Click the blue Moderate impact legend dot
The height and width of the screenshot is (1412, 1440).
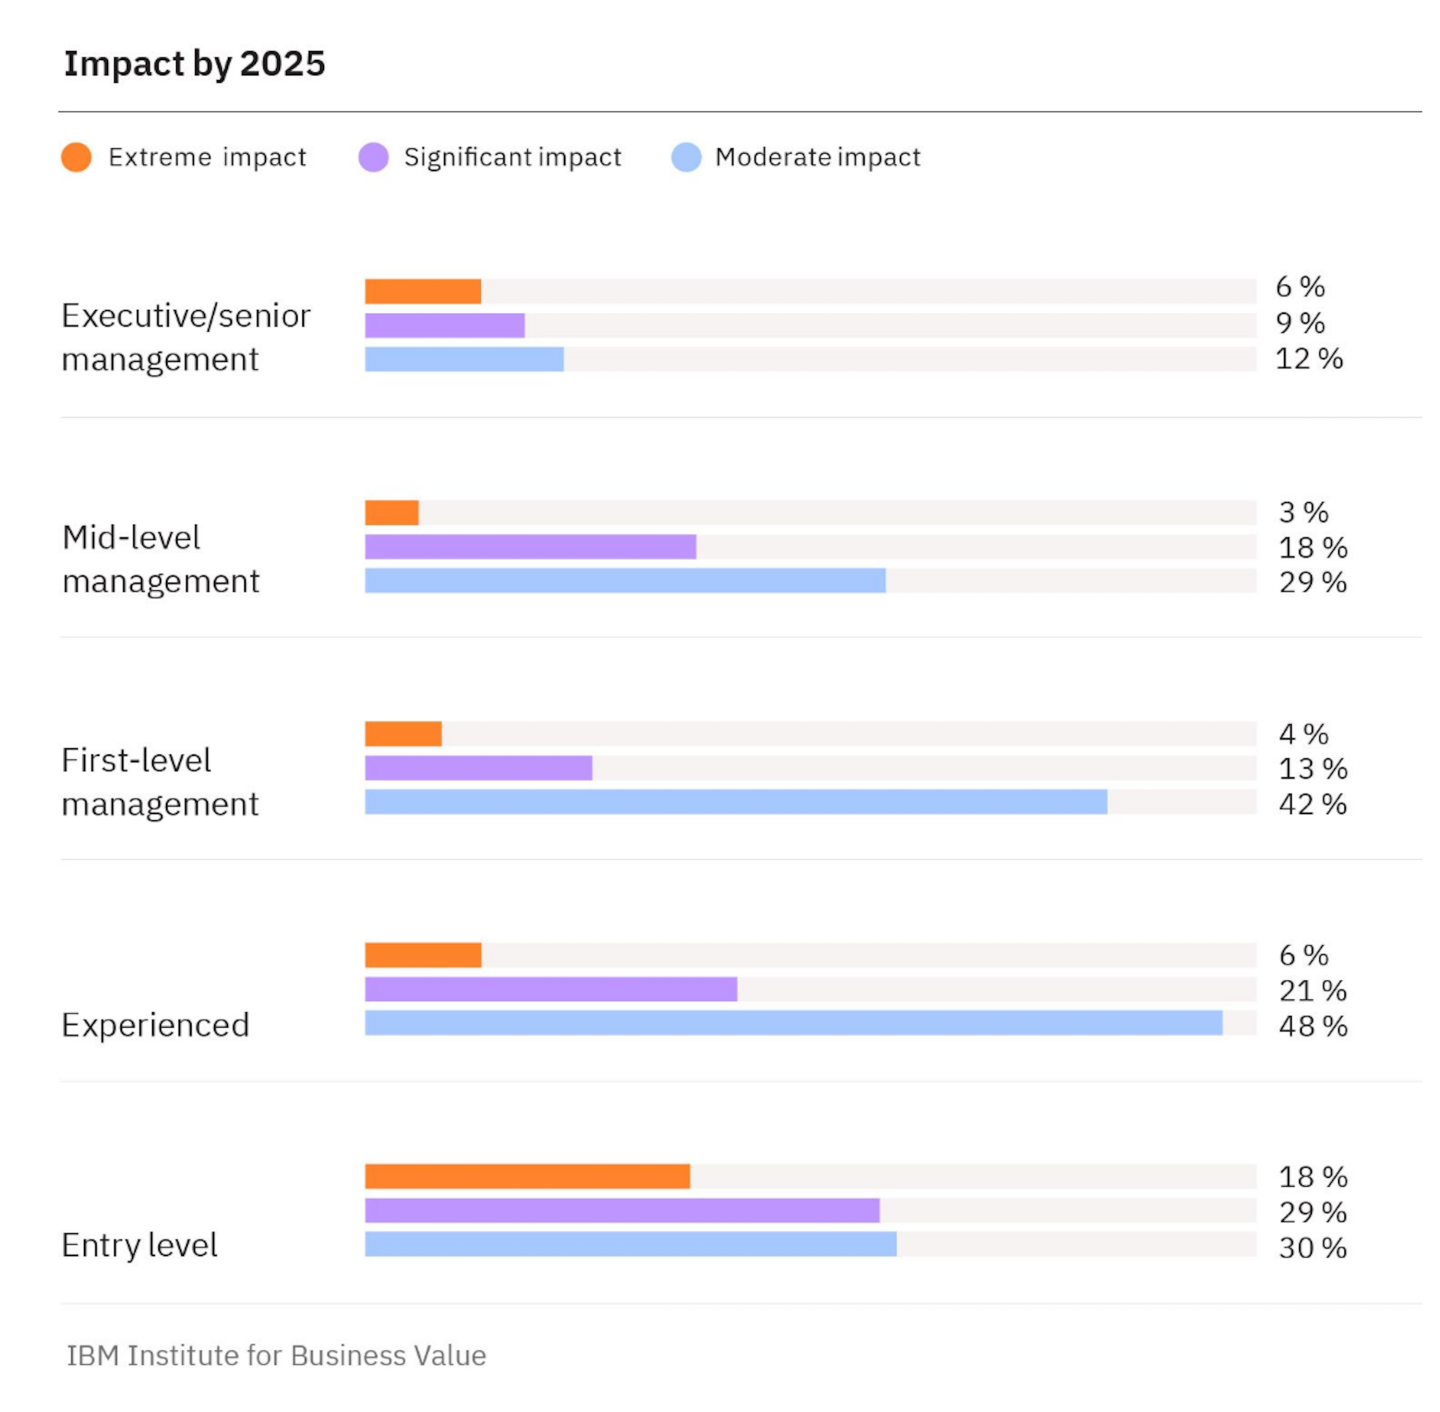(686, 157)
